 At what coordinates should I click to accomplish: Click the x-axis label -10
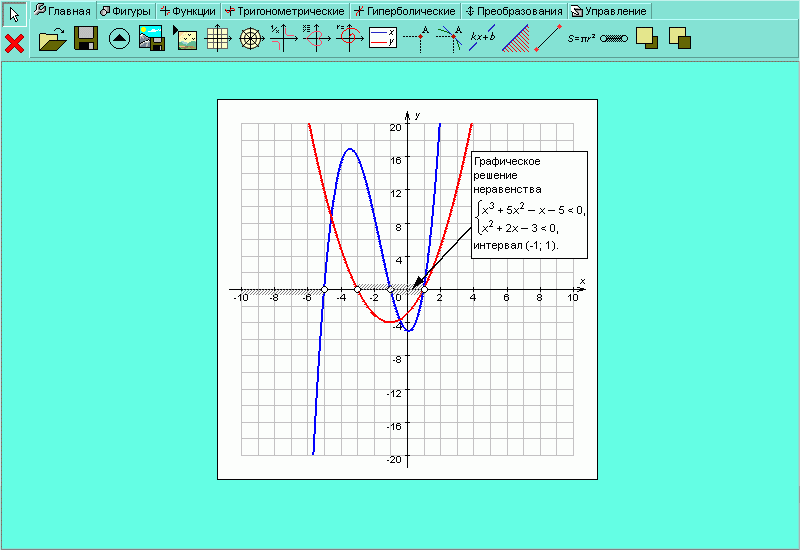[241, 297]
